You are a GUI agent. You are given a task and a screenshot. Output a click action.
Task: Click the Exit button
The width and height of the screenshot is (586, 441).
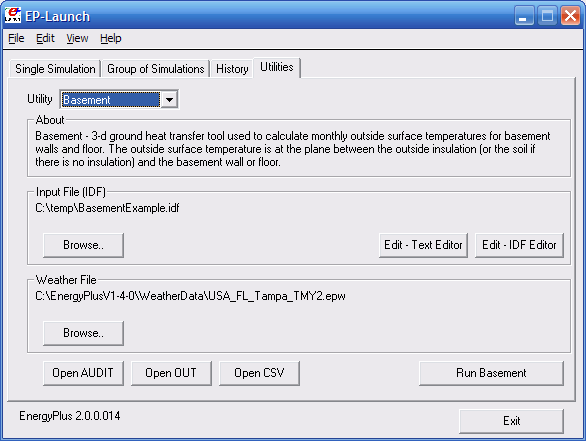pyautogui.click(x=511, y=421)
